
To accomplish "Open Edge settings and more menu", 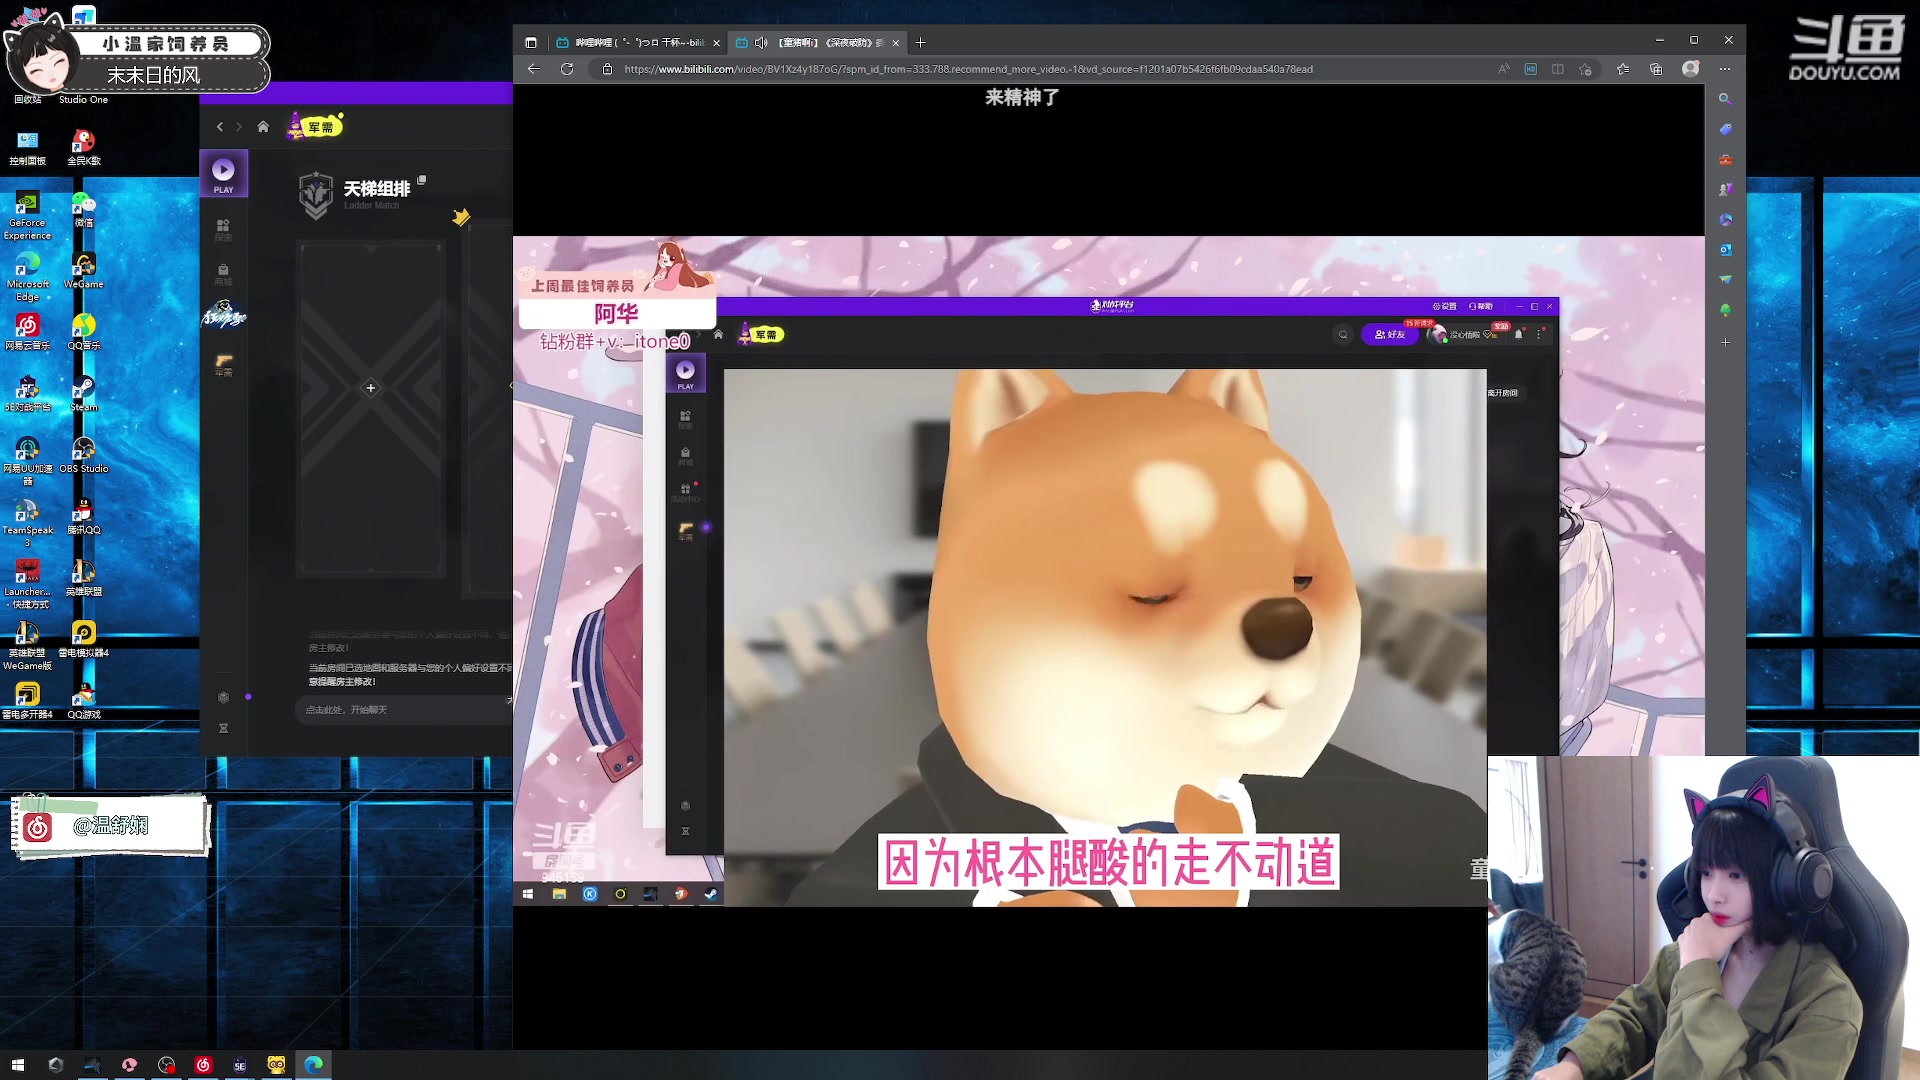I will tap(1725, 69).
